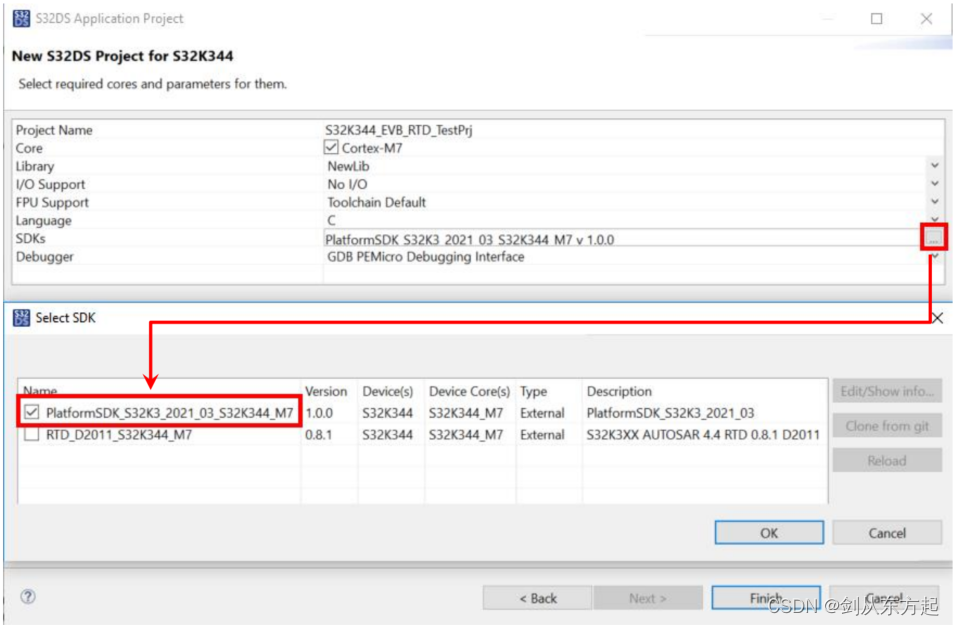Select the PlatformSDK_S32K3_2021_03_S32K344_M7 row name
The image size is (954, 625).
(x=169, y=413)
